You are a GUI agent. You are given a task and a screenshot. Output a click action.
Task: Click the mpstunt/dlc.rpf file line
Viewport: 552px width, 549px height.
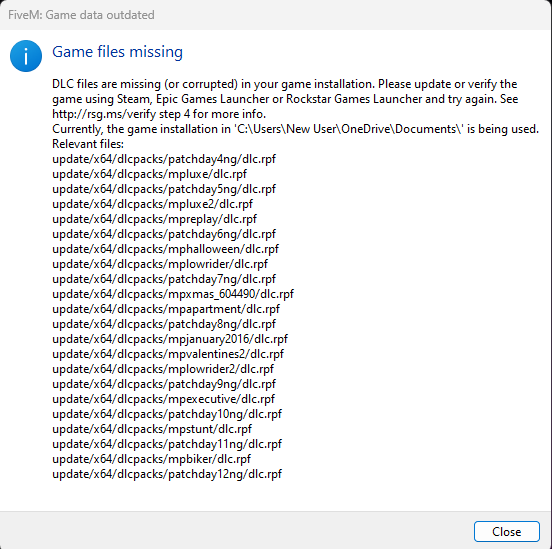[x=152, y=429]
